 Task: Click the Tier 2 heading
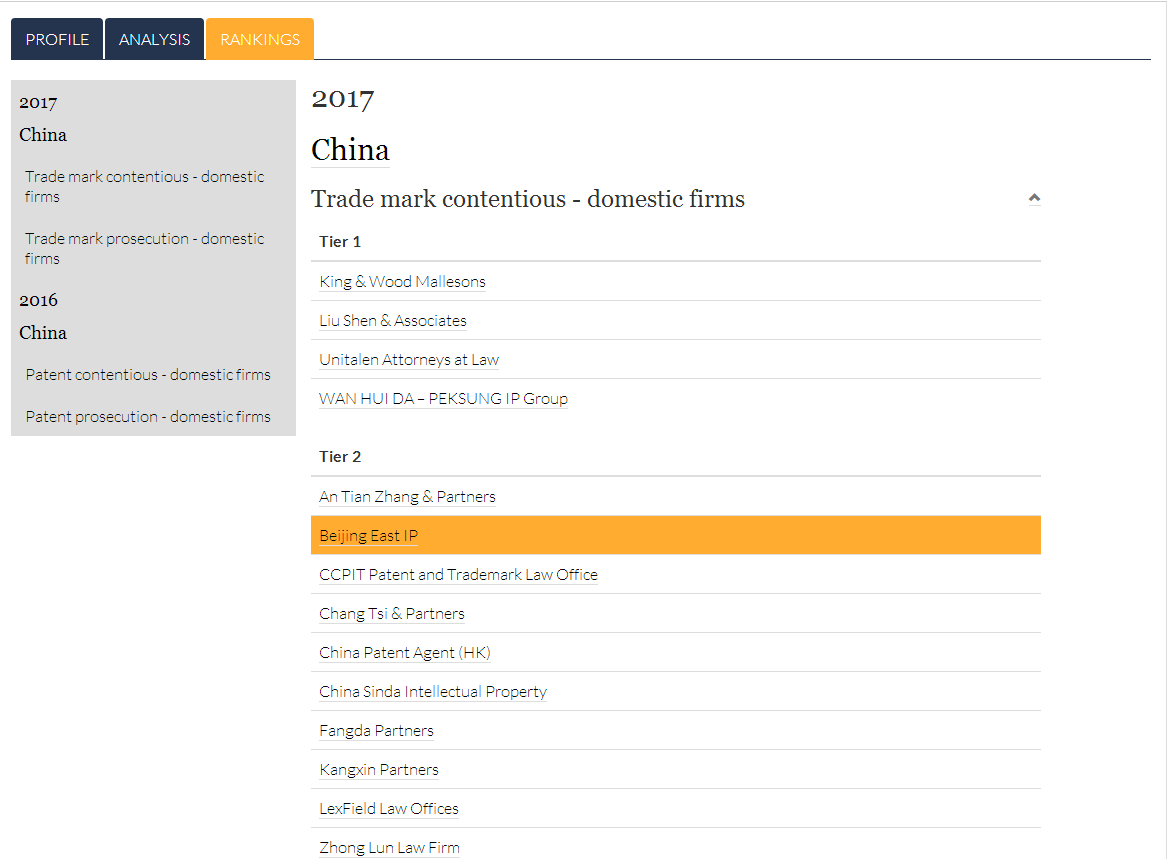point(339,456)
